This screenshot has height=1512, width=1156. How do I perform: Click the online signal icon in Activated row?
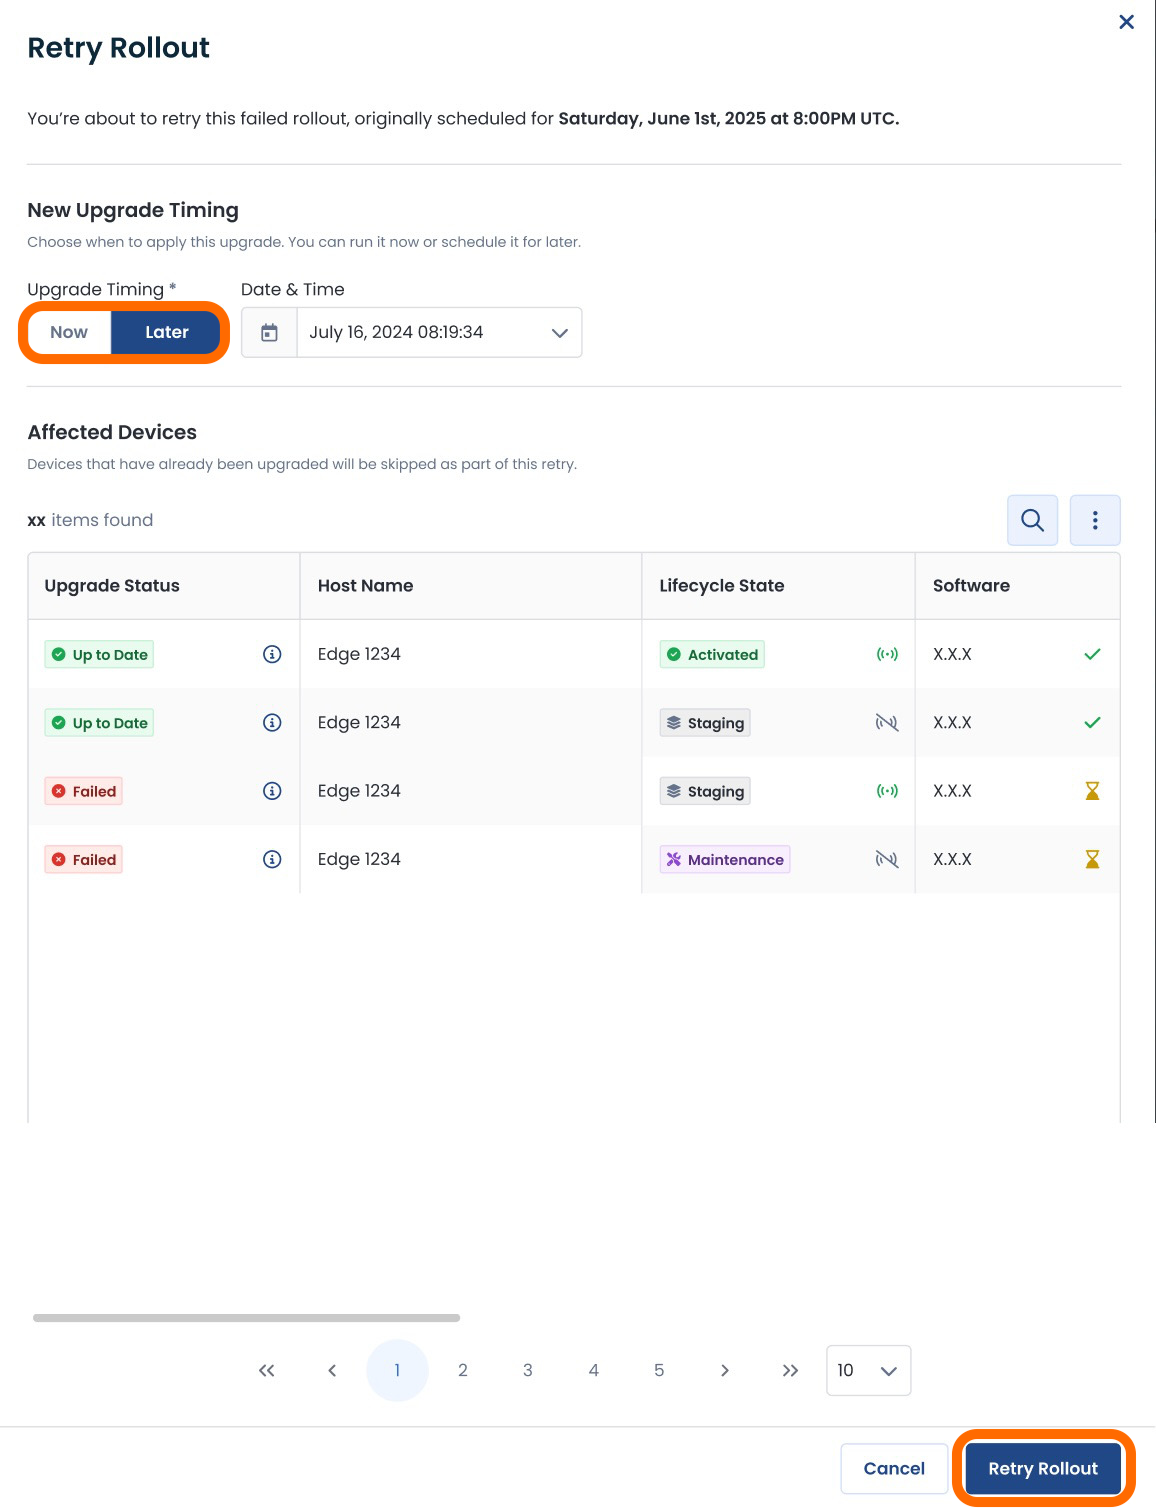(887, 654)
